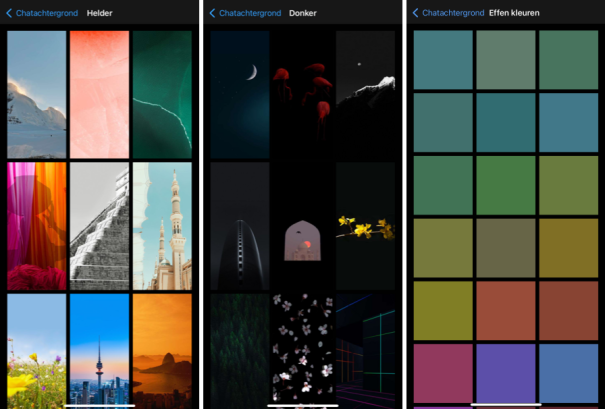This screenshot has width=605, height=409.
Task: Choose the terracotta swatch beside yellow-olive
Action: 506,311
